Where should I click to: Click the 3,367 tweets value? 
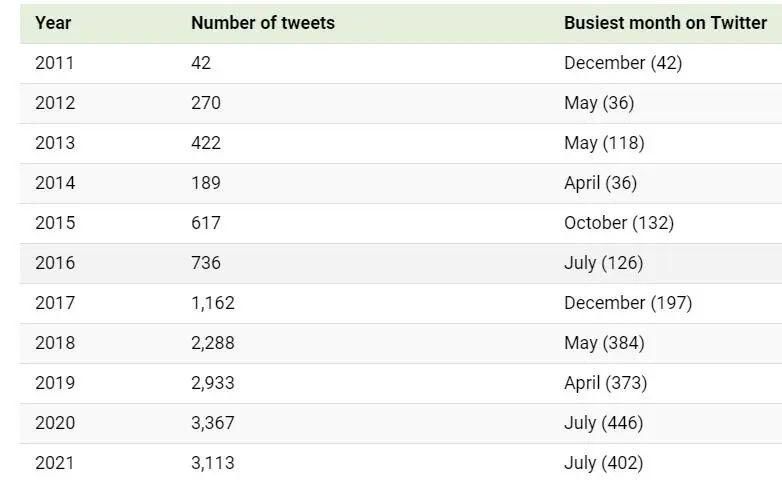click(x=212, y=423)
